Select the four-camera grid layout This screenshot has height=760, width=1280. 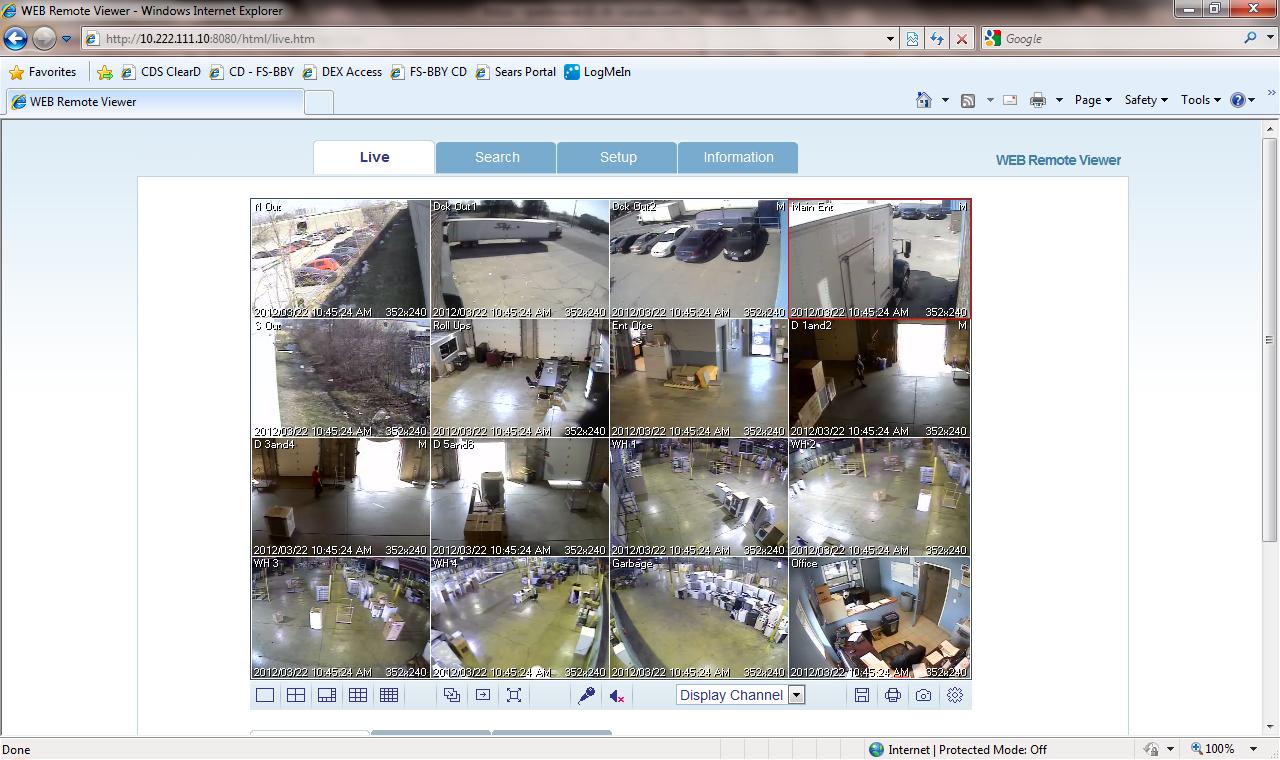(296, 695)
